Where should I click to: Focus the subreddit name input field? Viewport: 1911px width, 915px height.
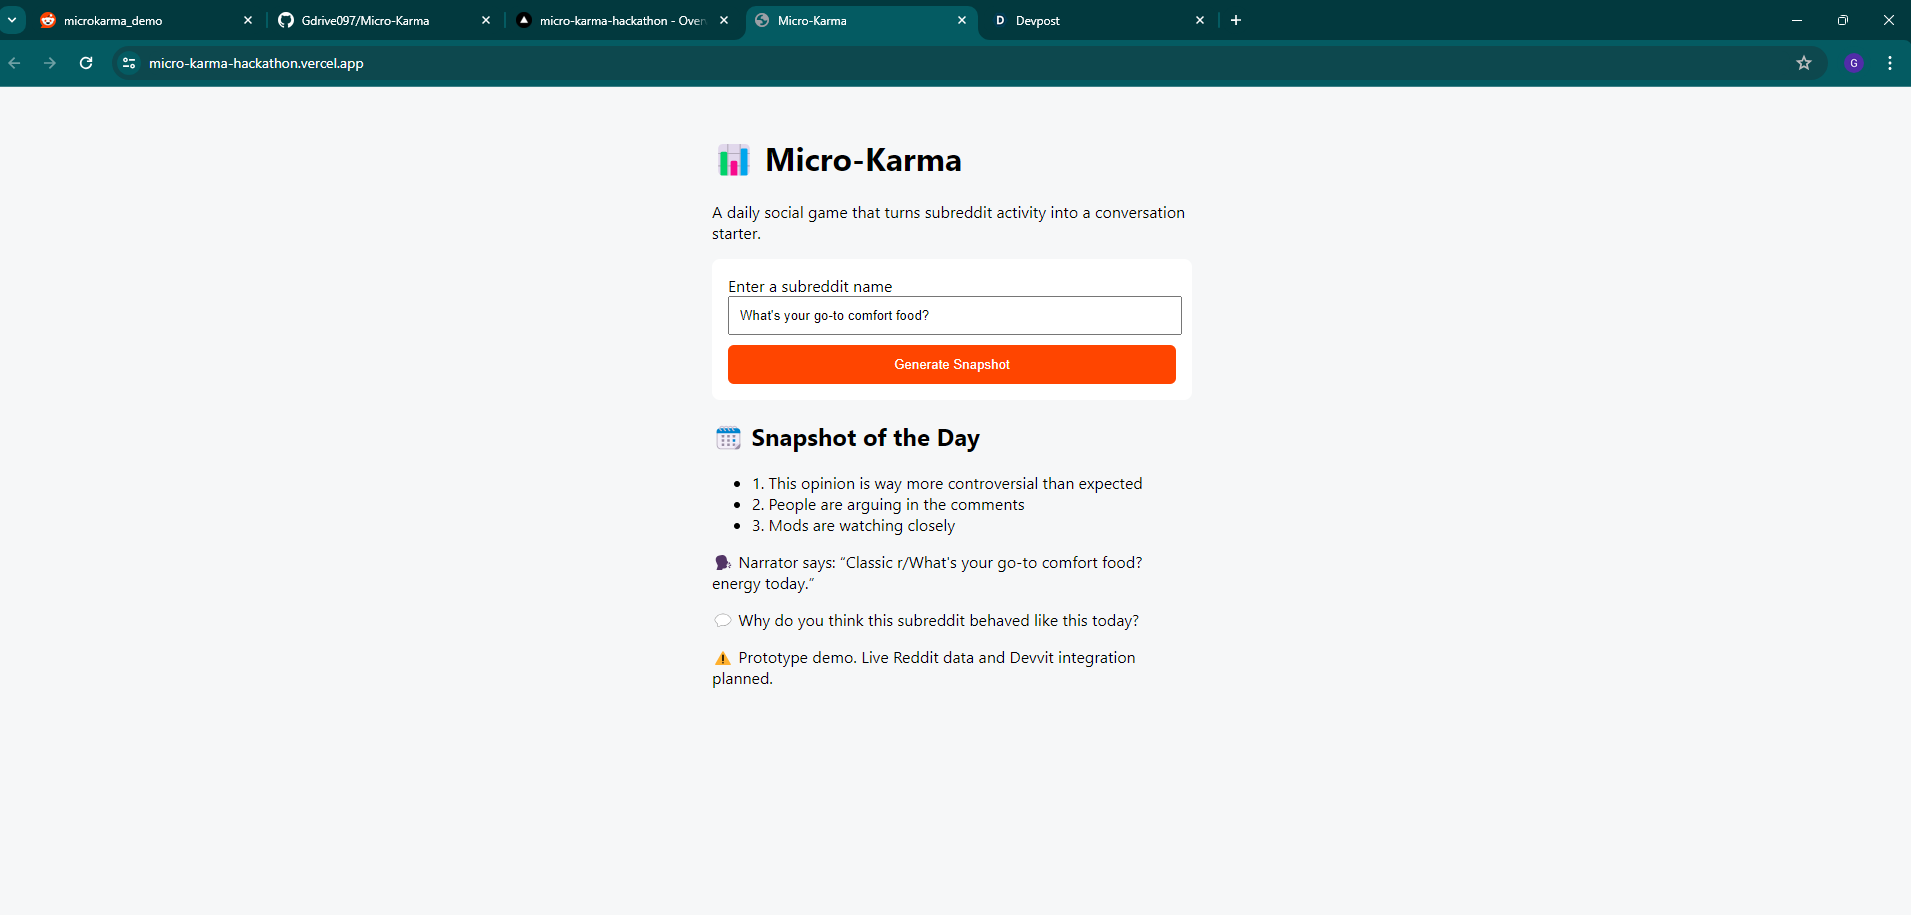(955, 315)
